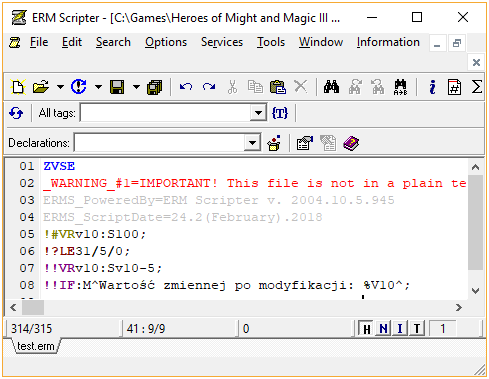
Task: Click the {T} tags icon
Action: click(280, 113)
